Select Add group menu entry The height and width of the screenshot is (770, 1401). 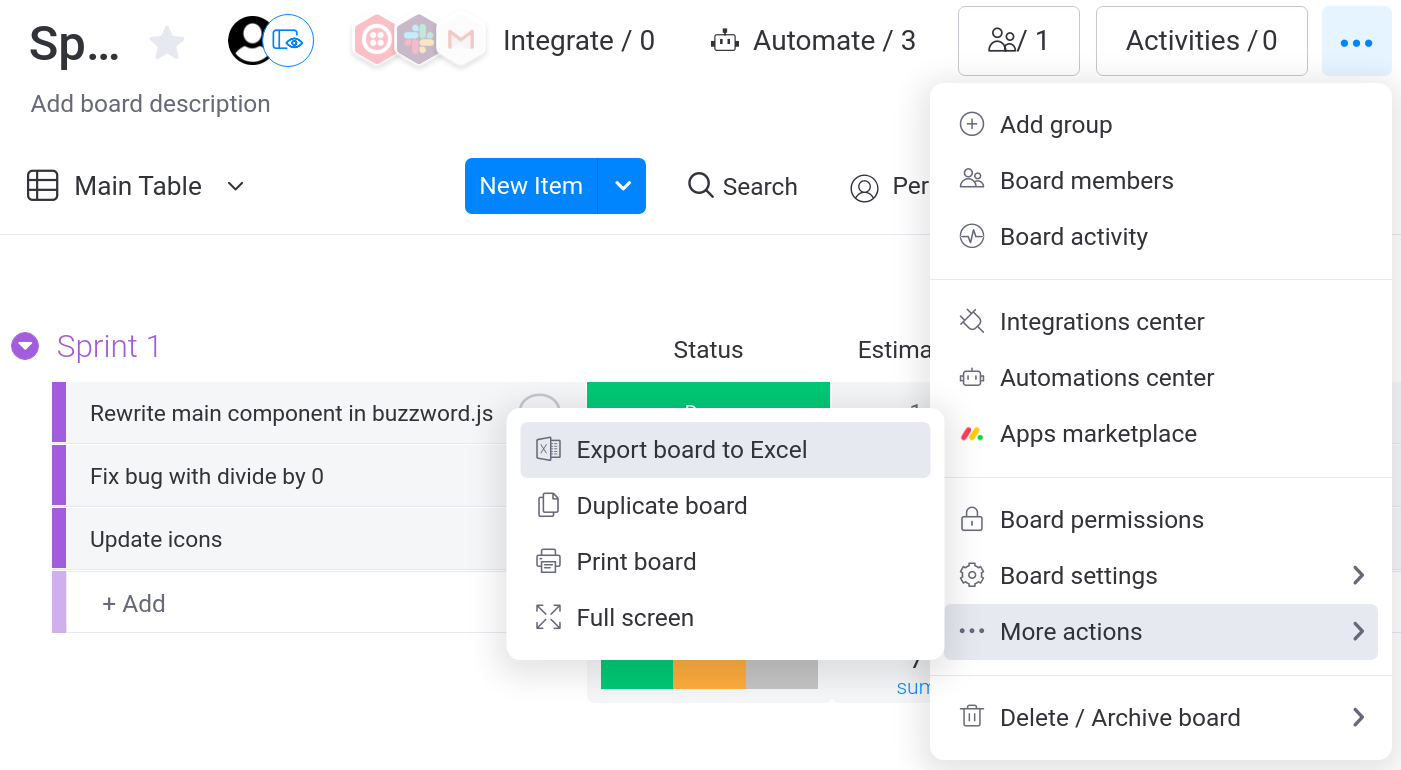pyautogui.click(x=1161, y=124)
